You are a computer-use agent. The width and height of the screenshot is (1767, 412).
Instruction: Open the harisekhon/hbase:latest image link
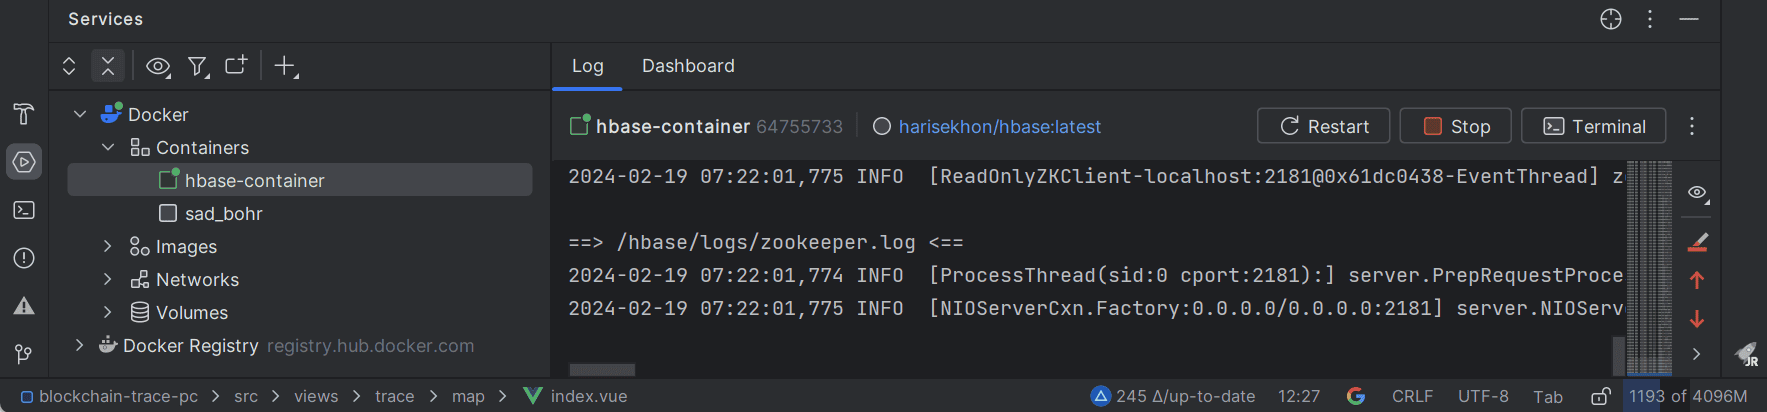point(999,127)
